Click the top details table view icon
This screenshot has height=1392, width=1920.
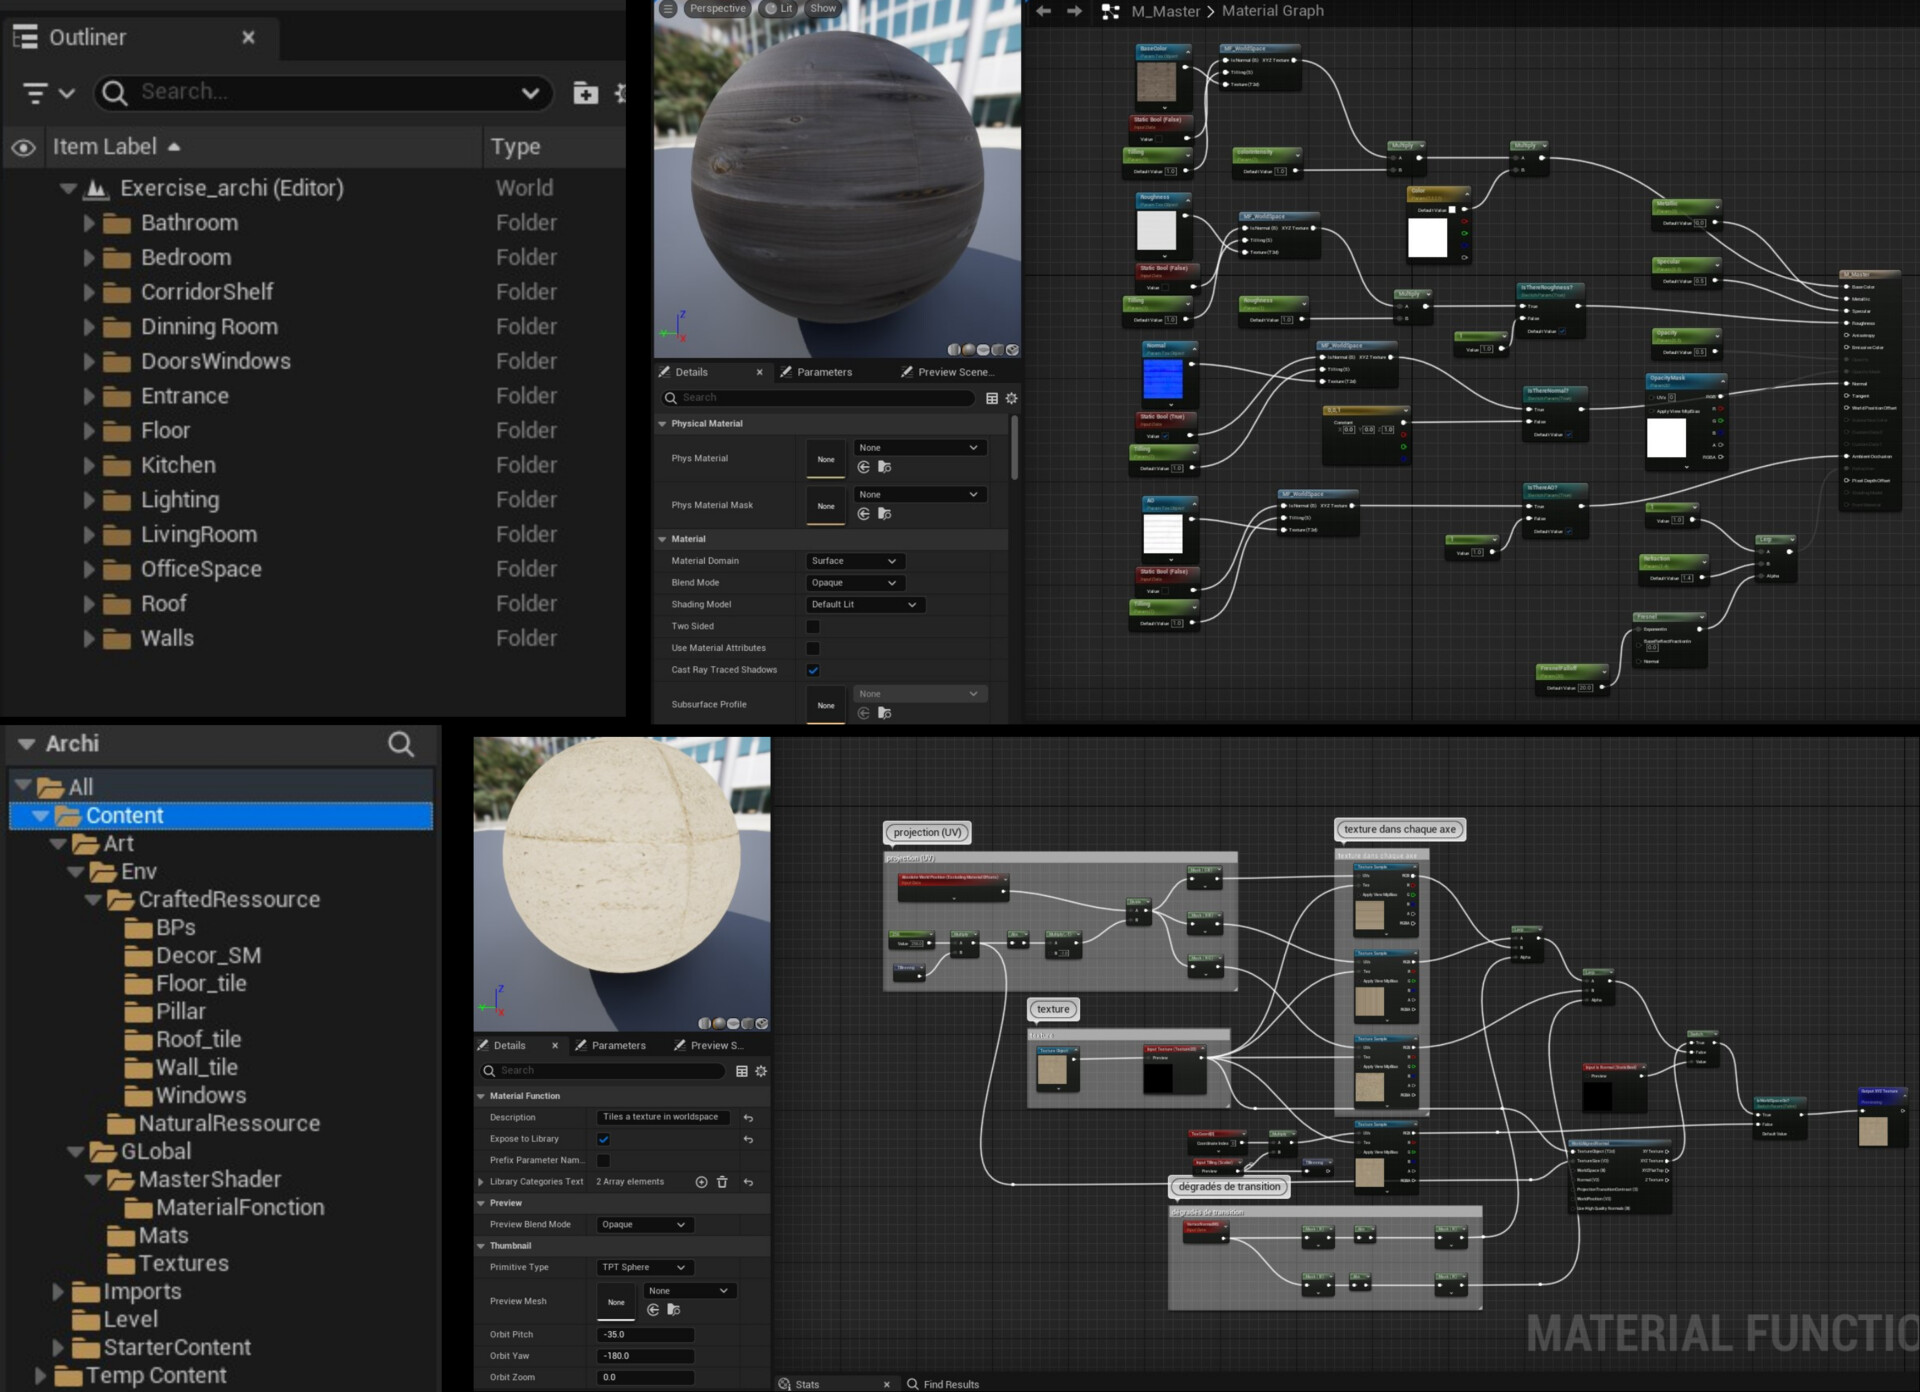point(992,398)
